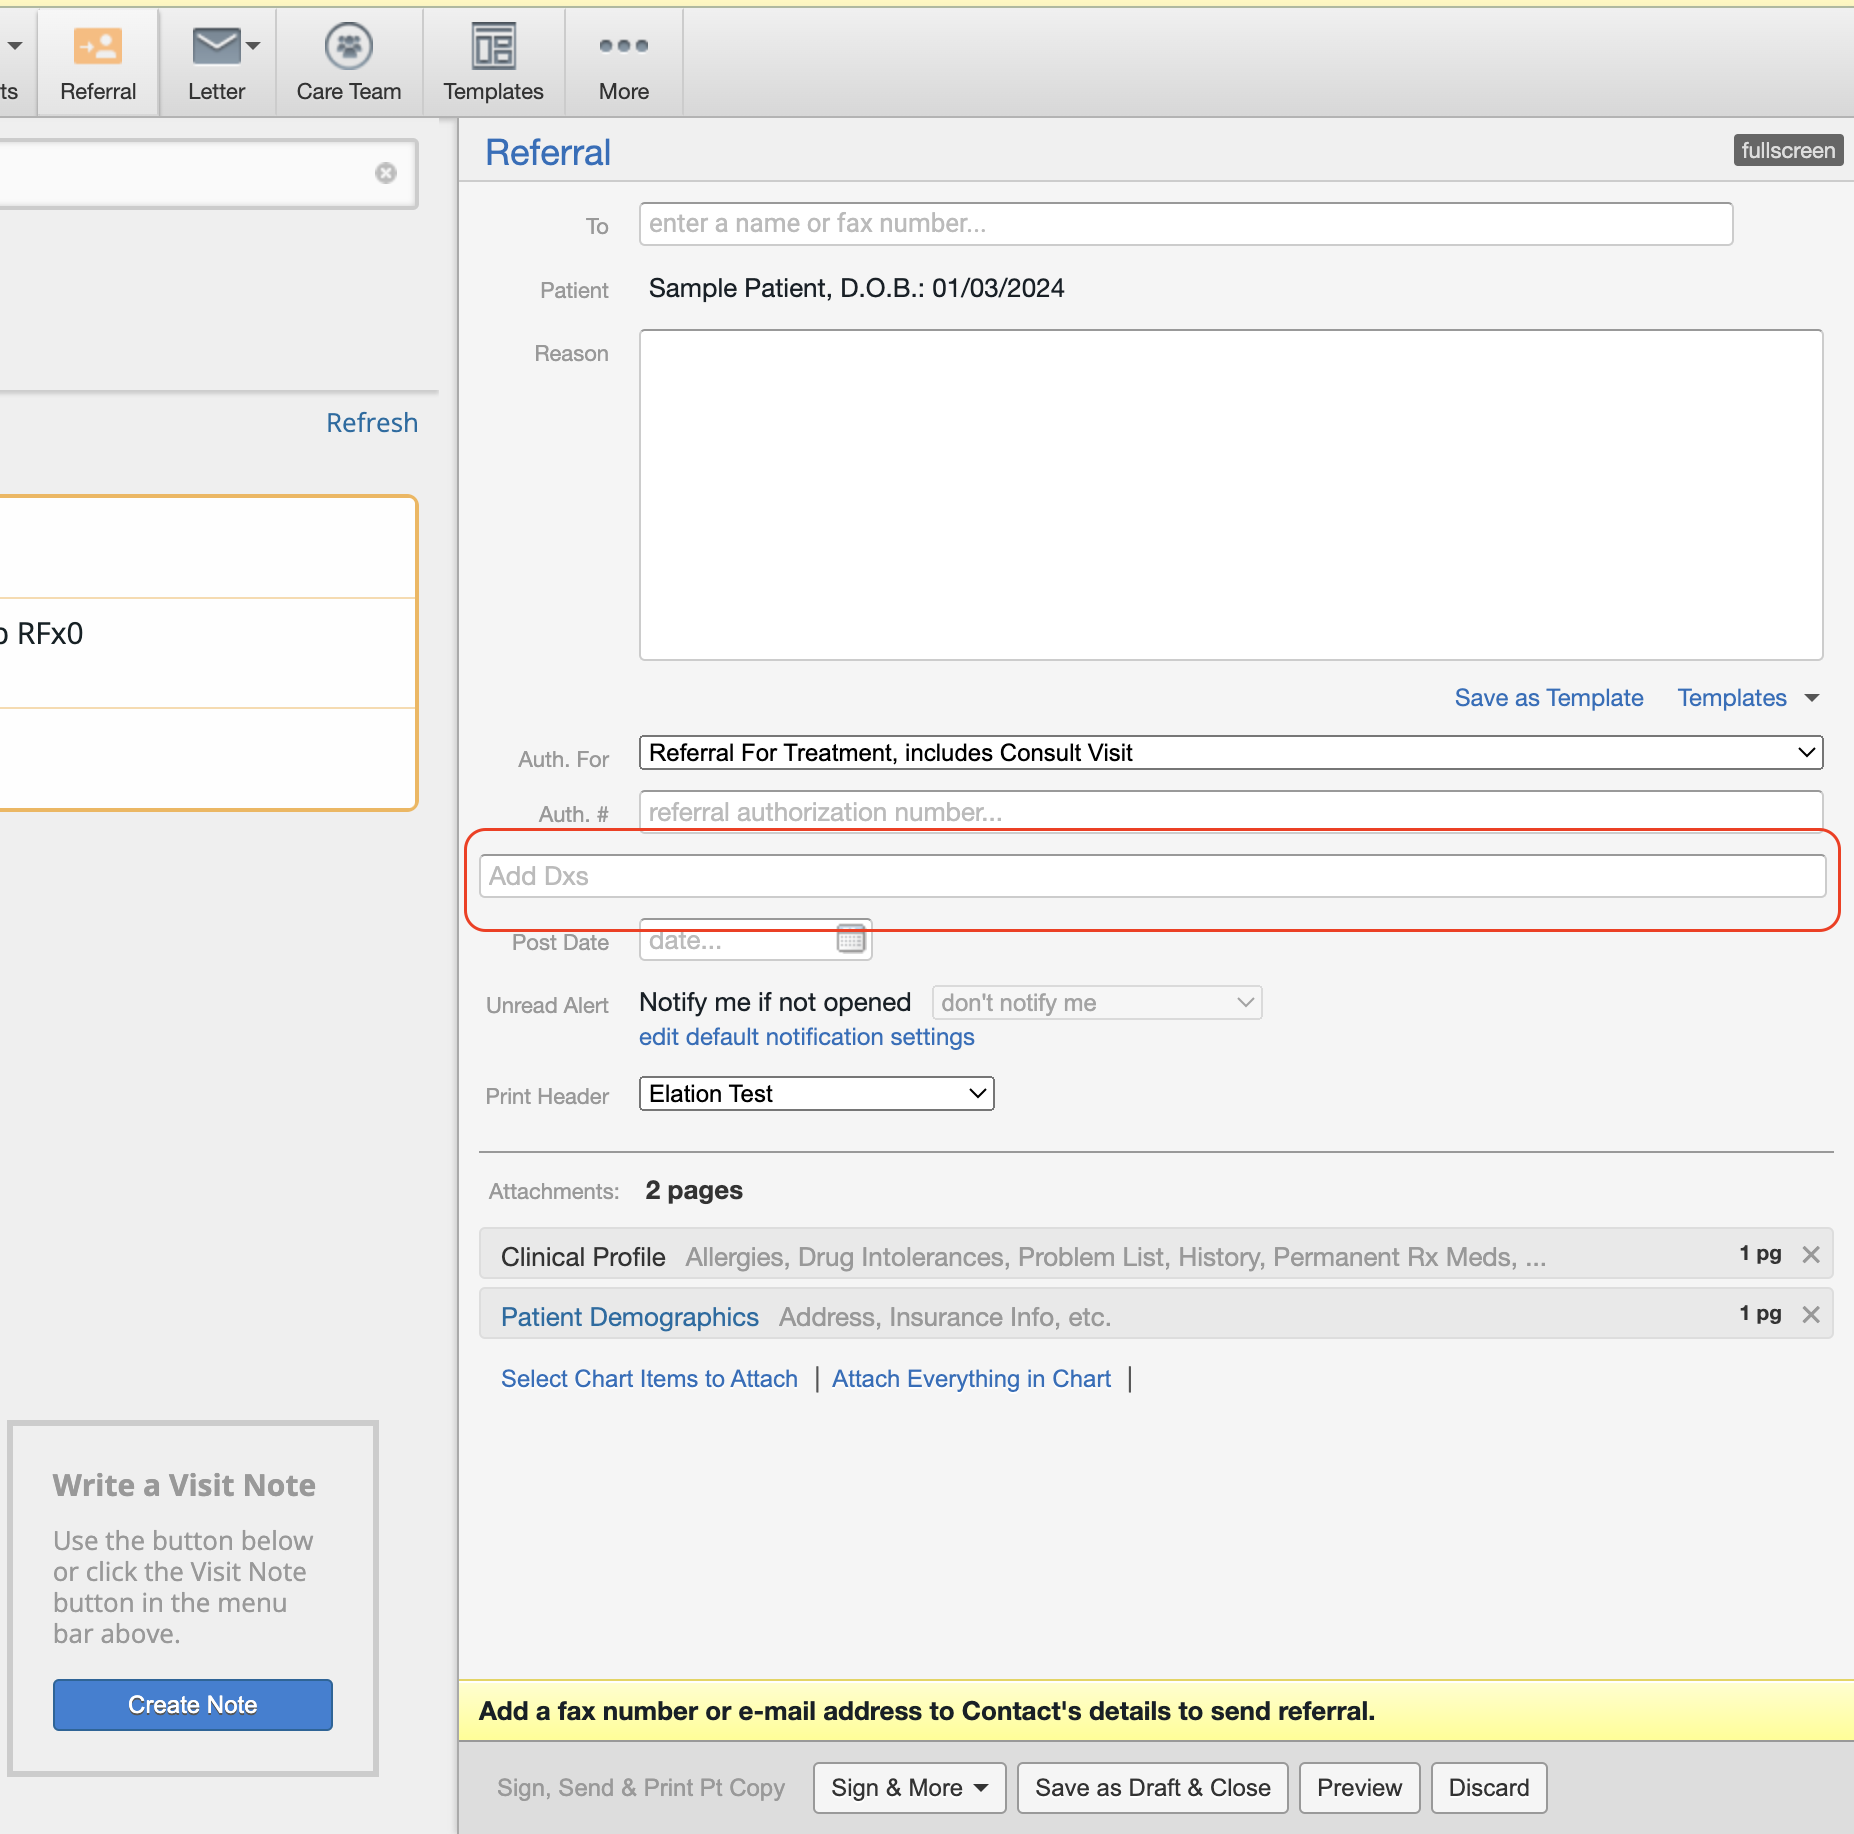
Task: Open the Patient Demographics link
Action: [x=629, y=1317]
